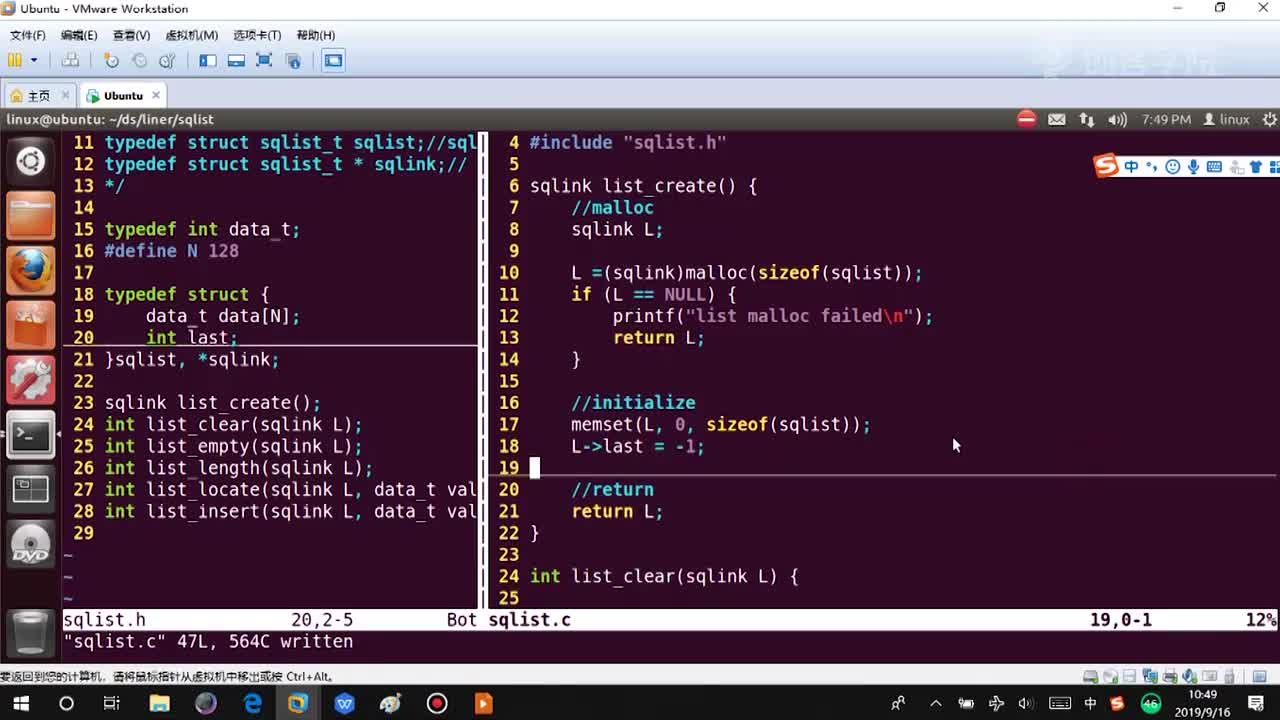Image resolution: width=1280 pixels, height=720 pixels.
Task: Open File Explorer from Windows taskbar
Action: click(x=159, y=703)
